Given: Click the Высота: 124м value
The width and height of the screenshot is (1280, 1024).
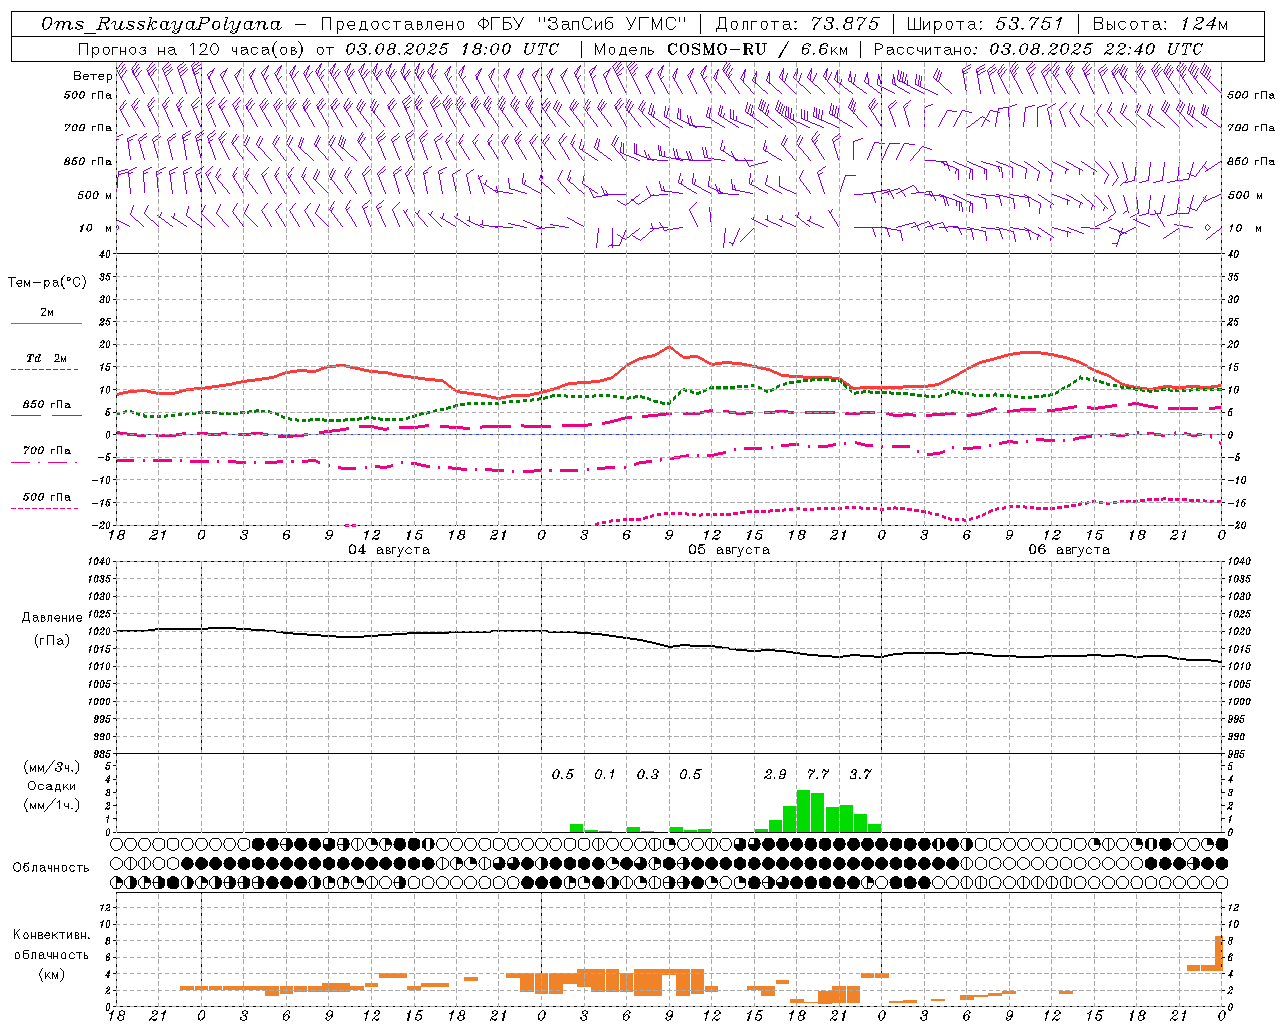Looking at the screenshot, I should (x=1161, y=24).
